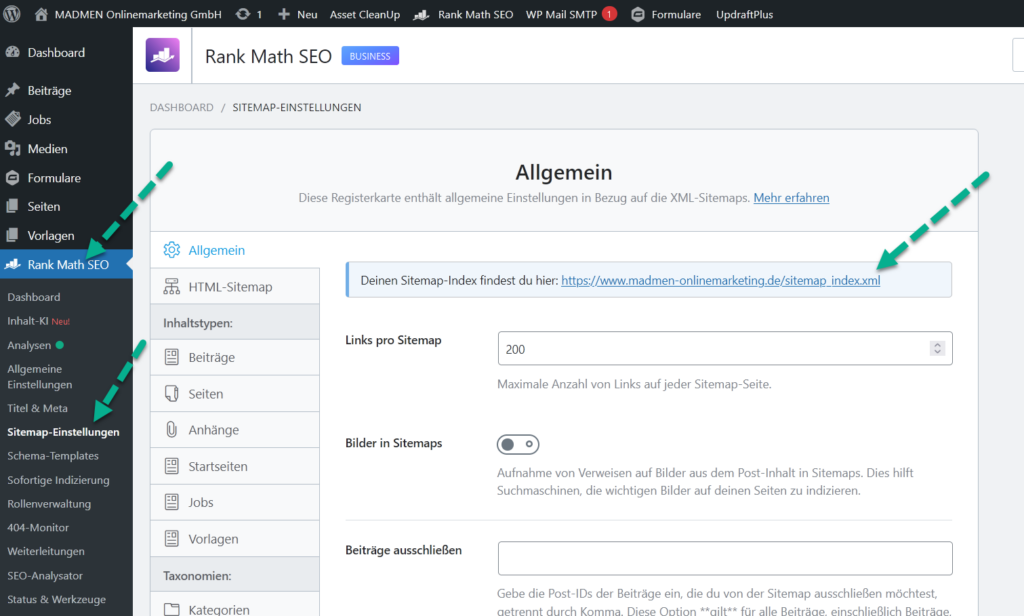Select the Beiträge content type tab

pos(235,357)
